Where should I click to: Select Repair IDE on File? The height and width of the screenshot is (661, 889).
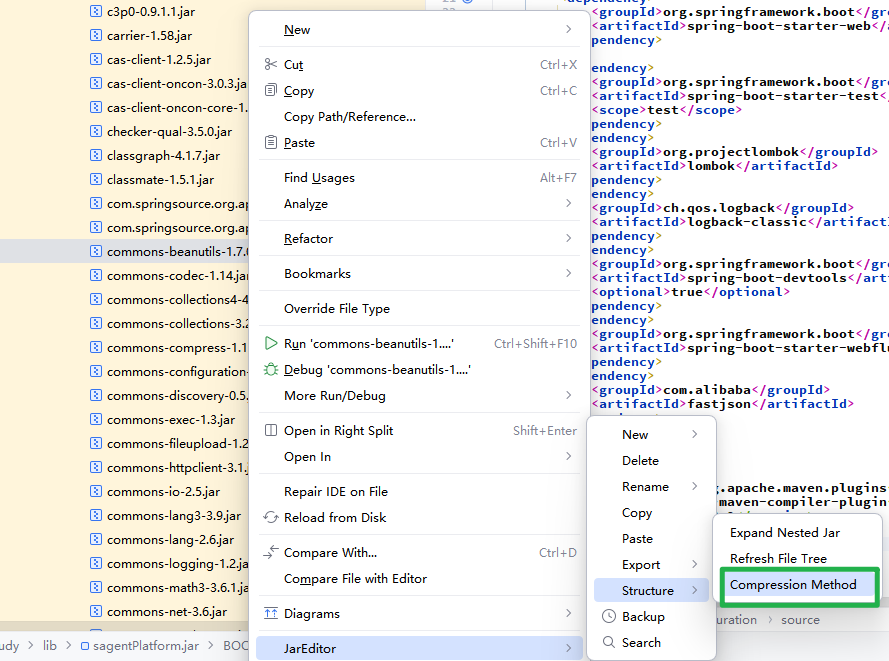[x=420, y=491]
